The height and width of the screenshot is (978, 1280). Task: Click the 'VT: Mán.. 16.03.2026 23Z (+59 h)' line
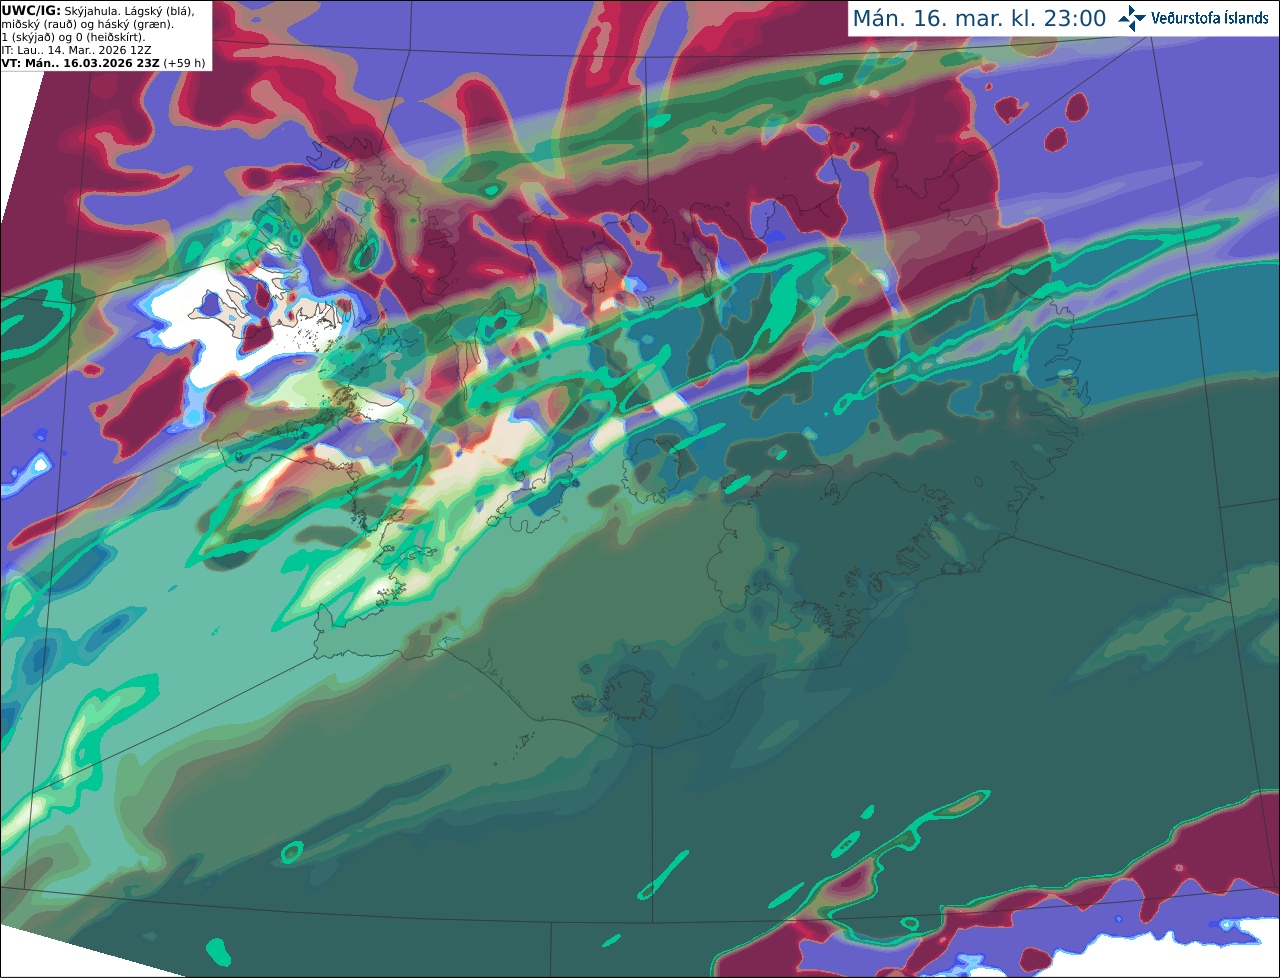[x=104, y=63]
